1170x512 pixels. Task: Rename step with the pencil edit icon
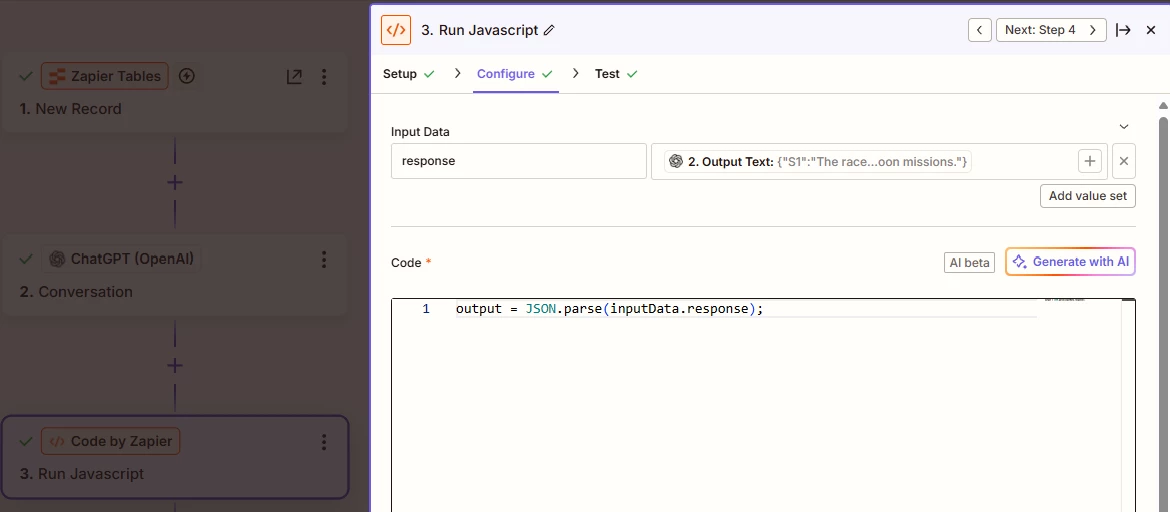550,31
